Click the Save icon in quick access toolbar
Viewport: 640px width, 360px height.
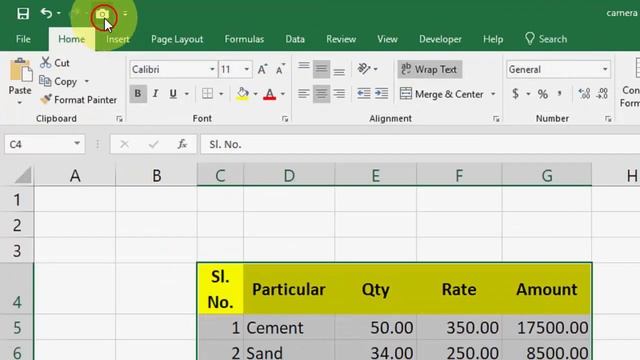[23, 13]
